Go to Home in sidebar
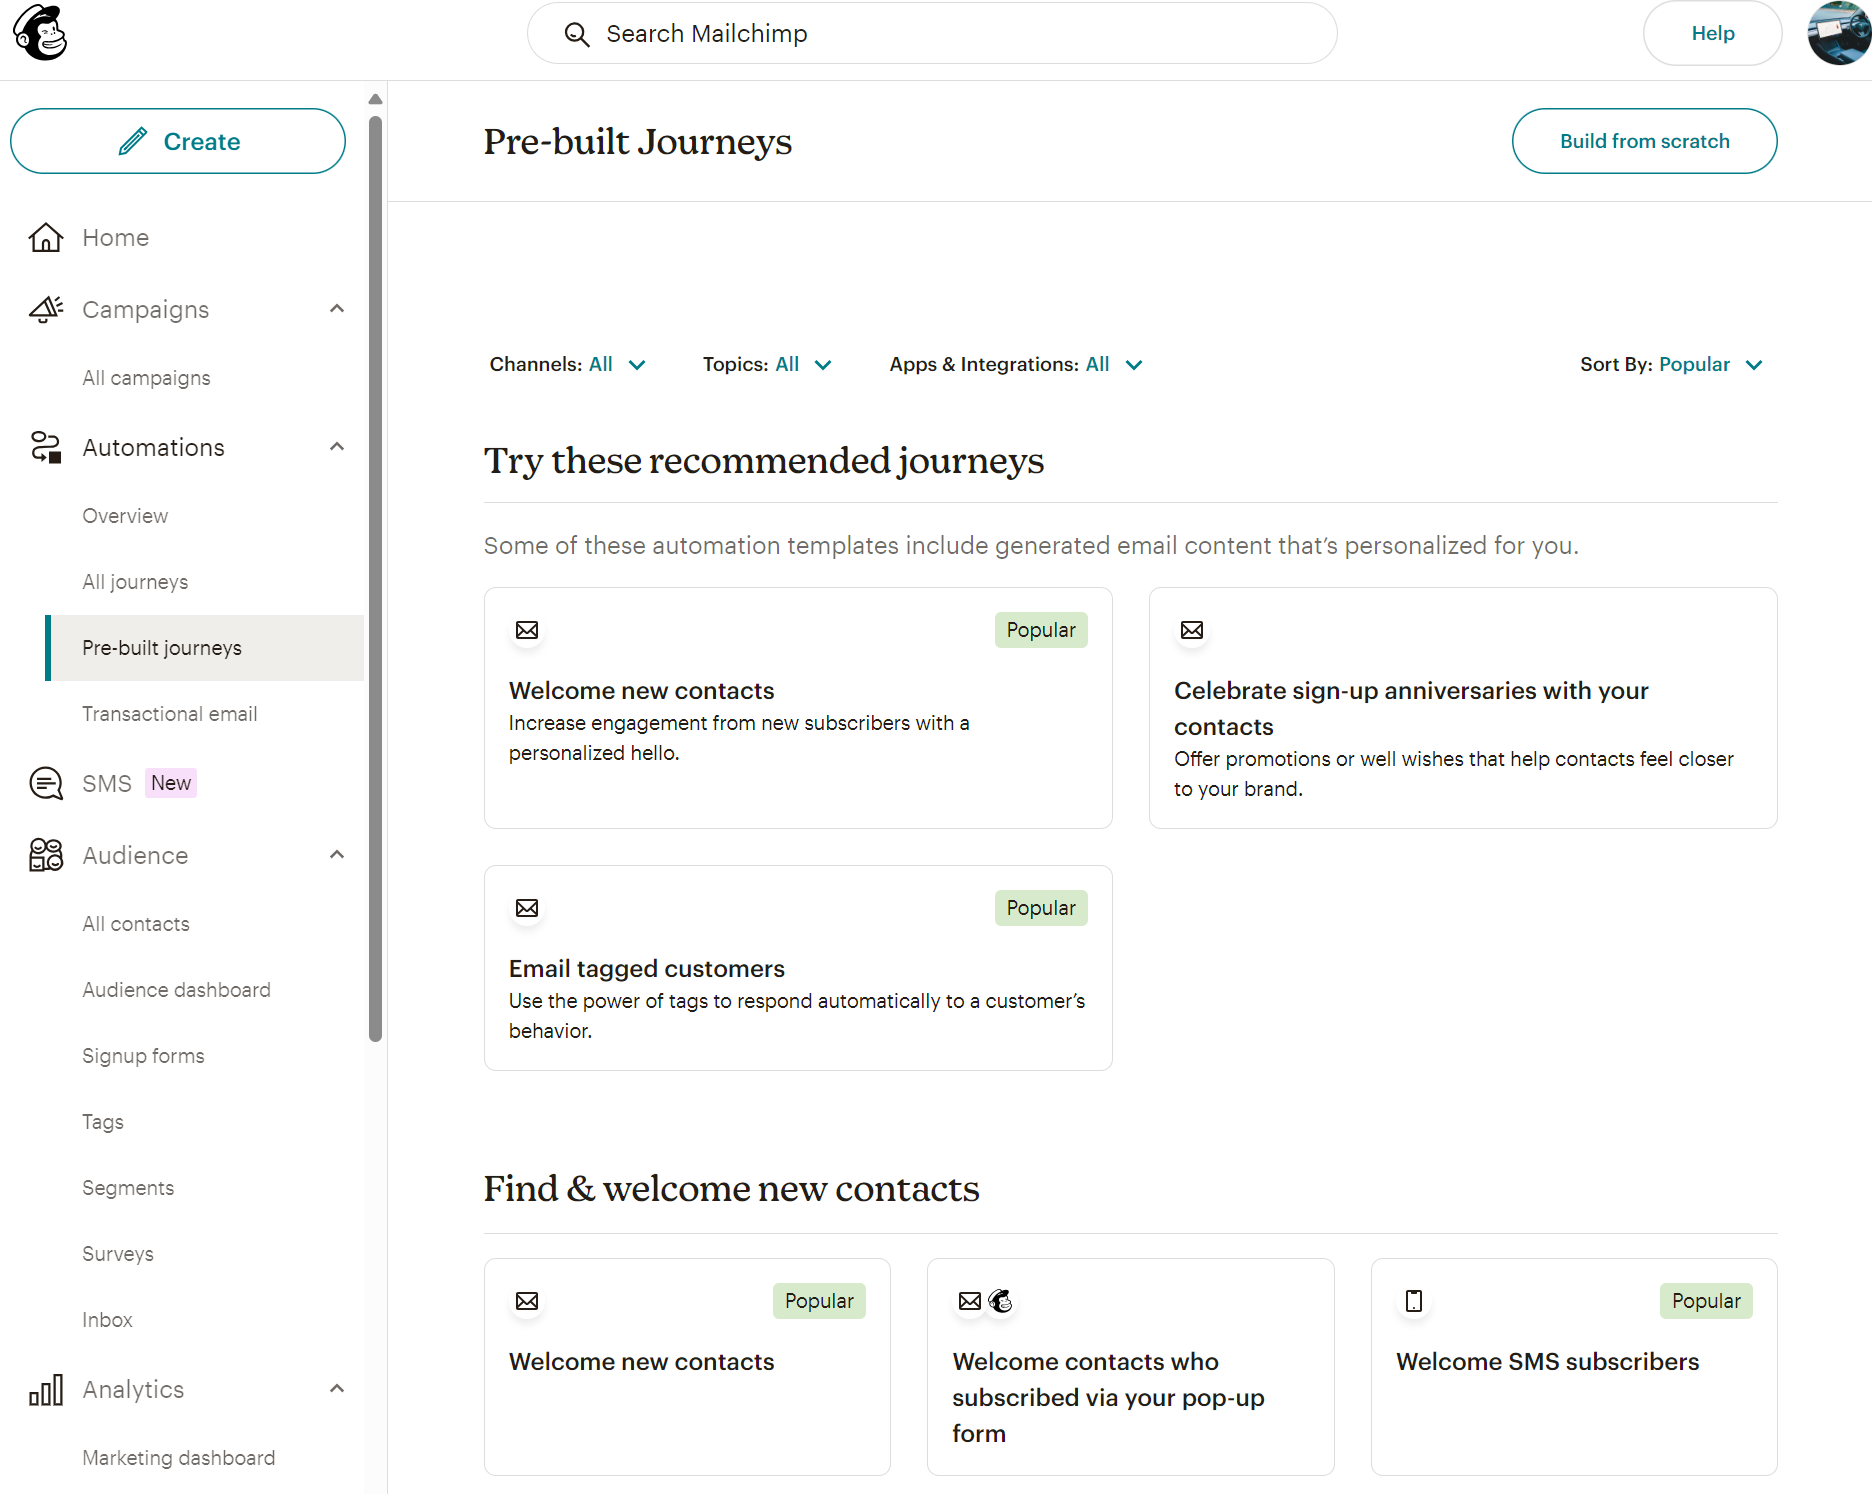 coord(116,237)
